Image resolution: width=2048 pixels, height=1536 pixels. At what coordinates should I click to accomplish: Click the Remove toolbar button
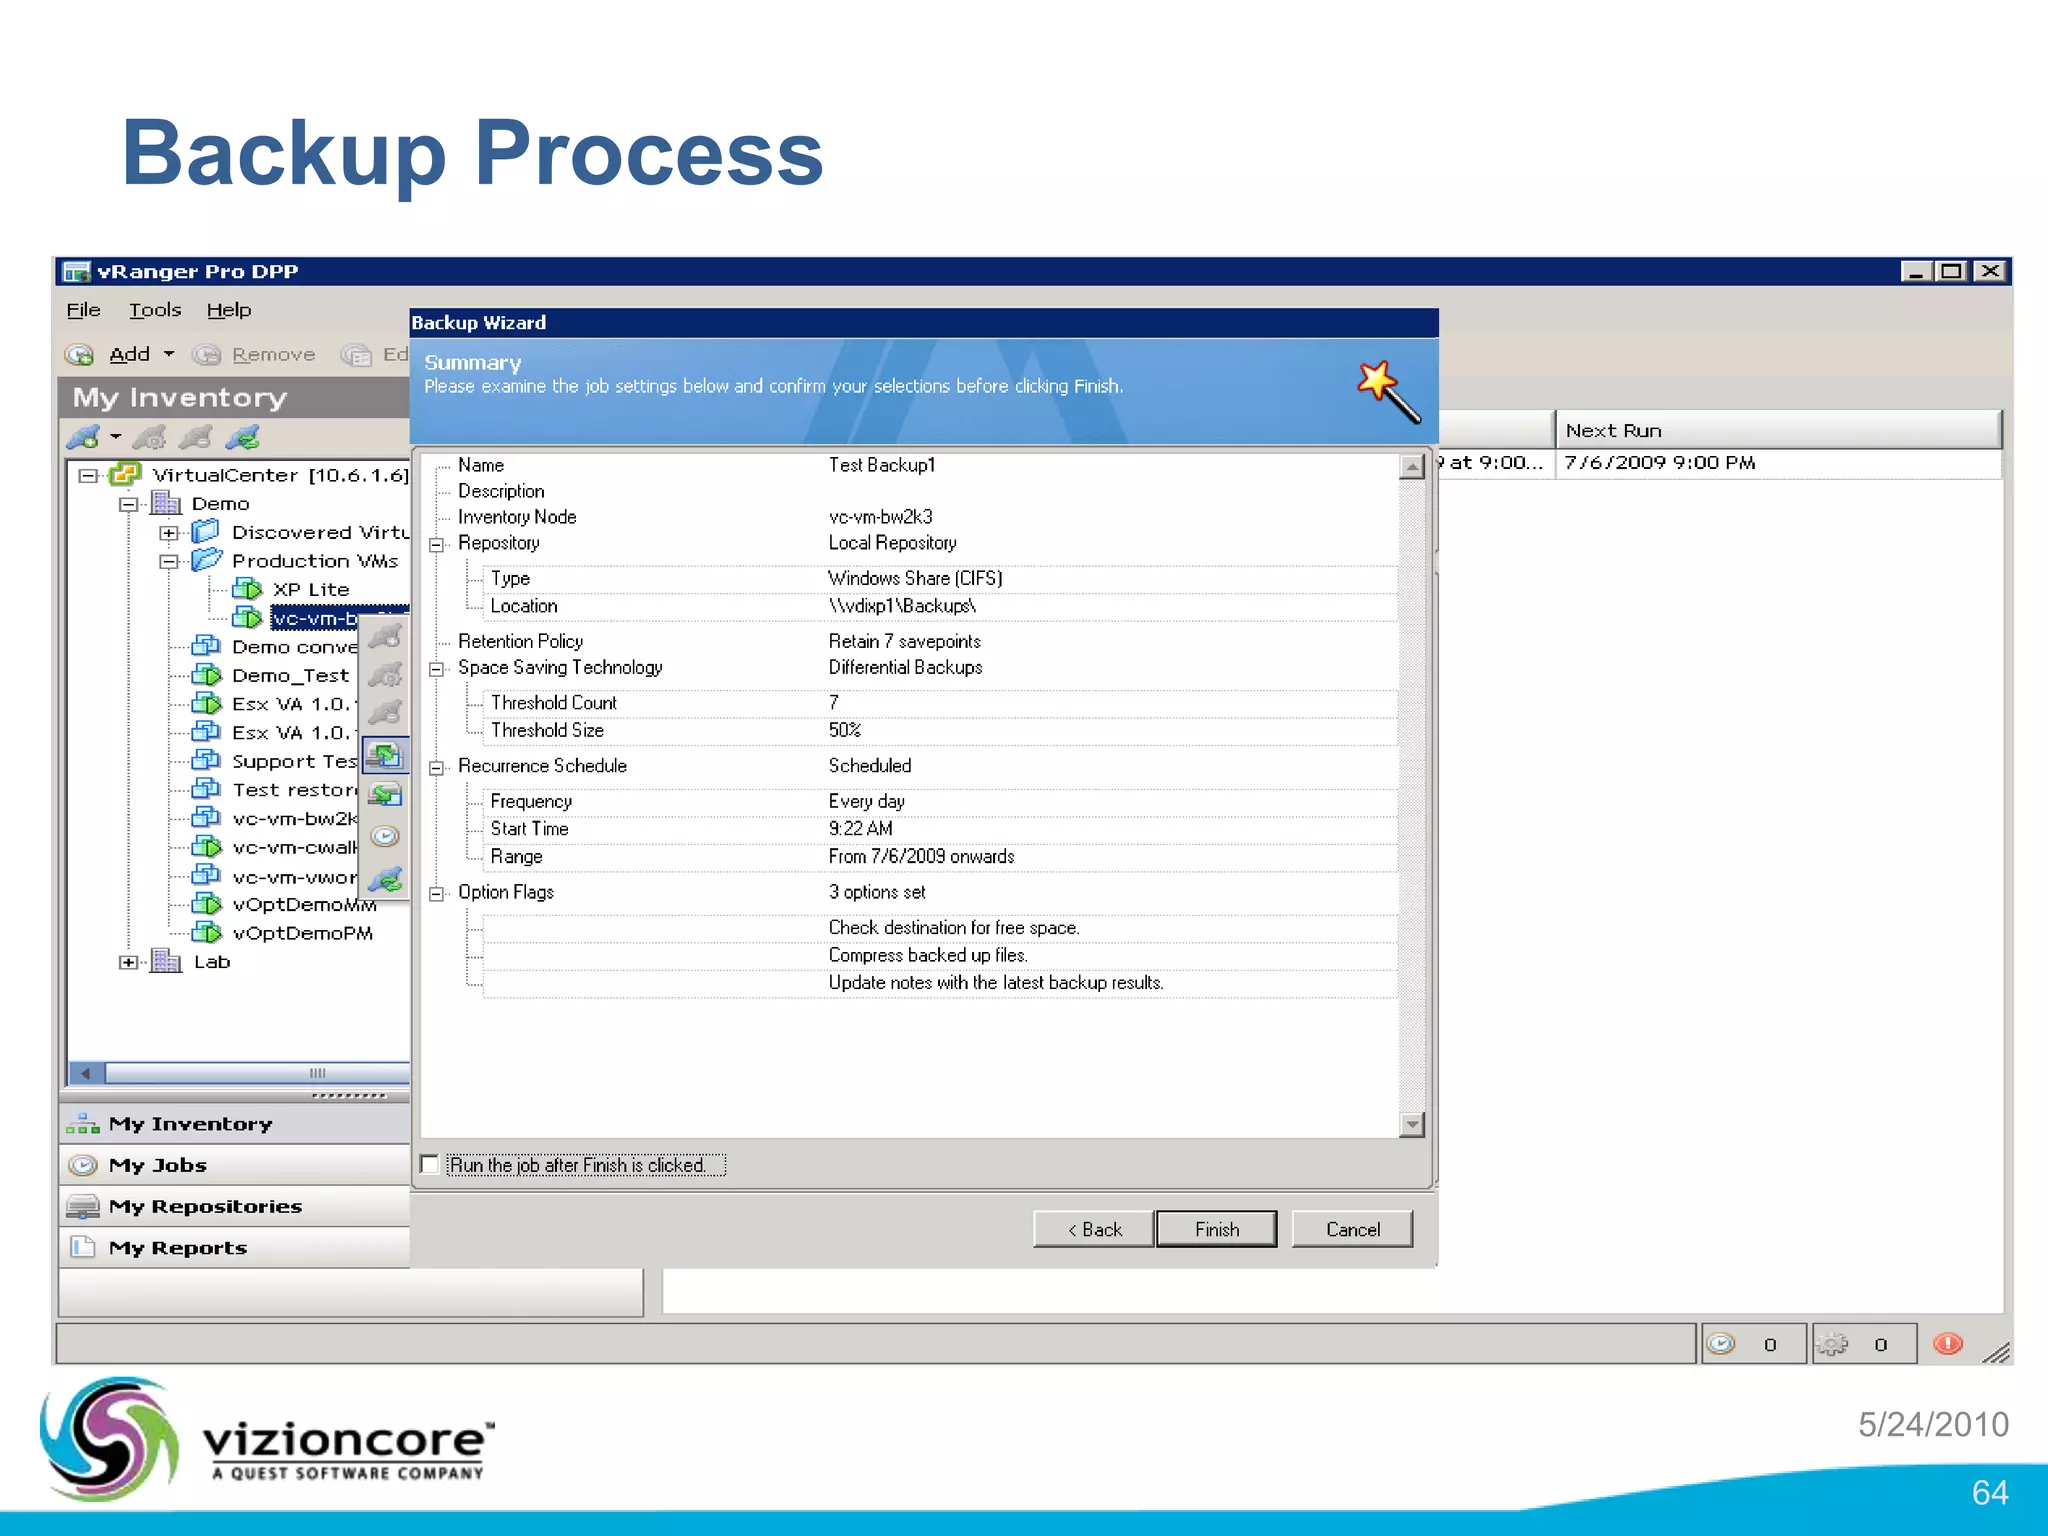[x=254, y=354]
